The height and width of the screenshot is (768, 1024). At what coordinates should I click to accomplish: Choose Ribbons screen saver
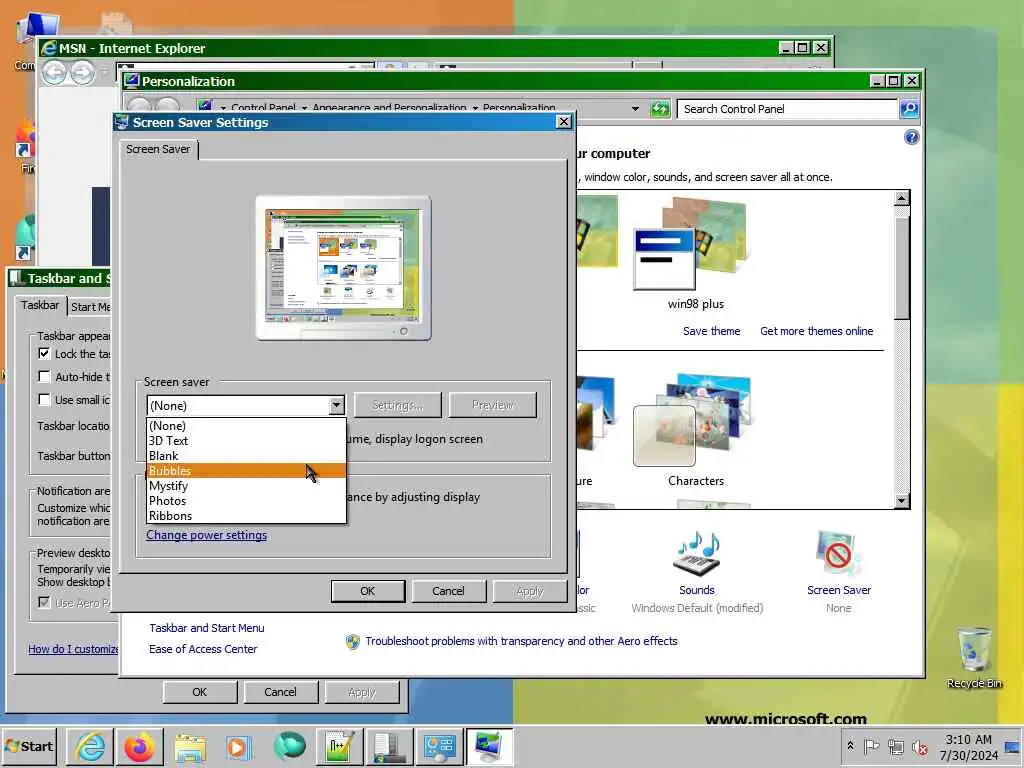point(246,516)
